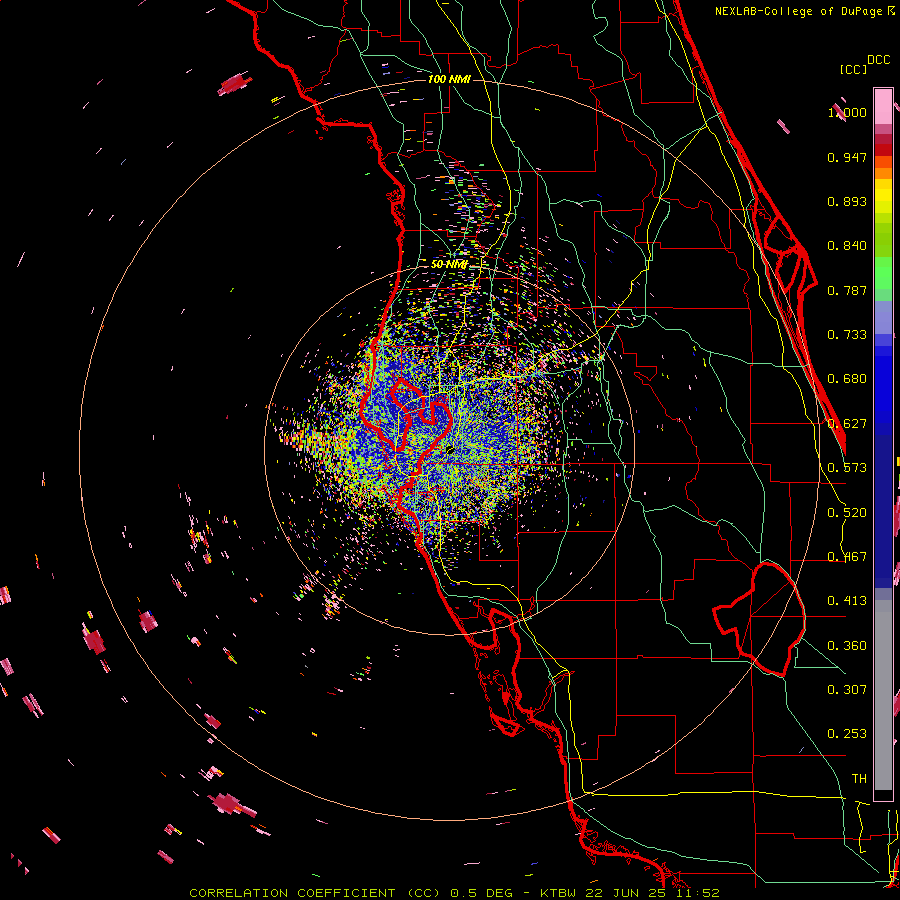Viewport: 900px width, 900px height.
Task: Click the 0.520 color scale value
Action: tap(847, 513)
